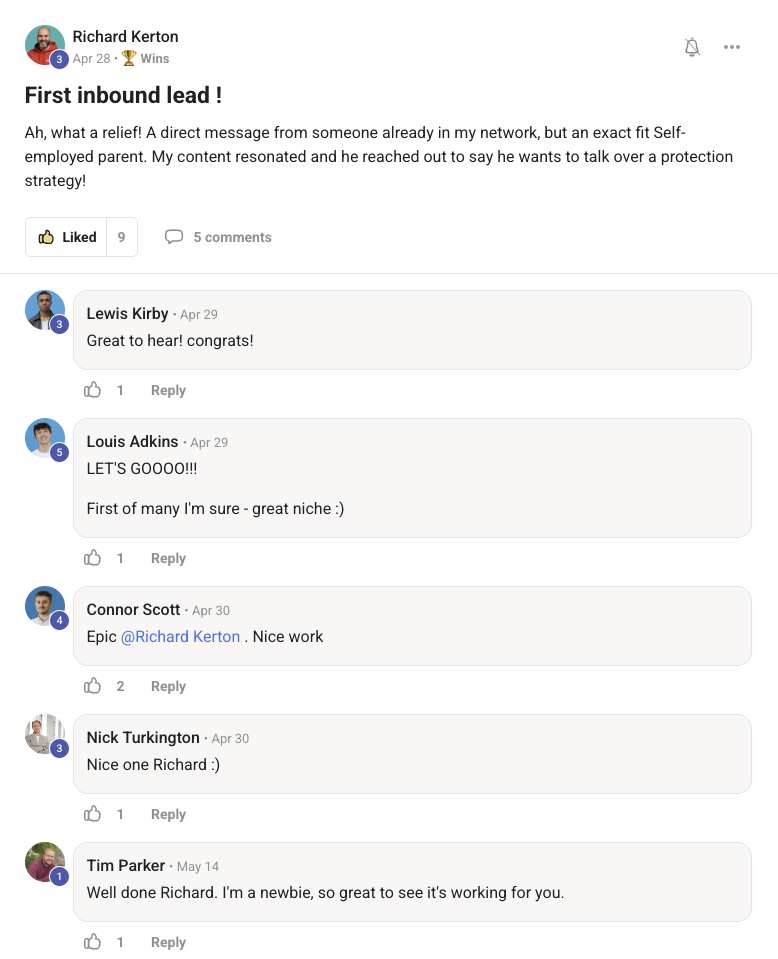This screenshot has width=778, height=959.
Task: Reply to Nick Turkington's comment
Action: (x=168, y=814)
